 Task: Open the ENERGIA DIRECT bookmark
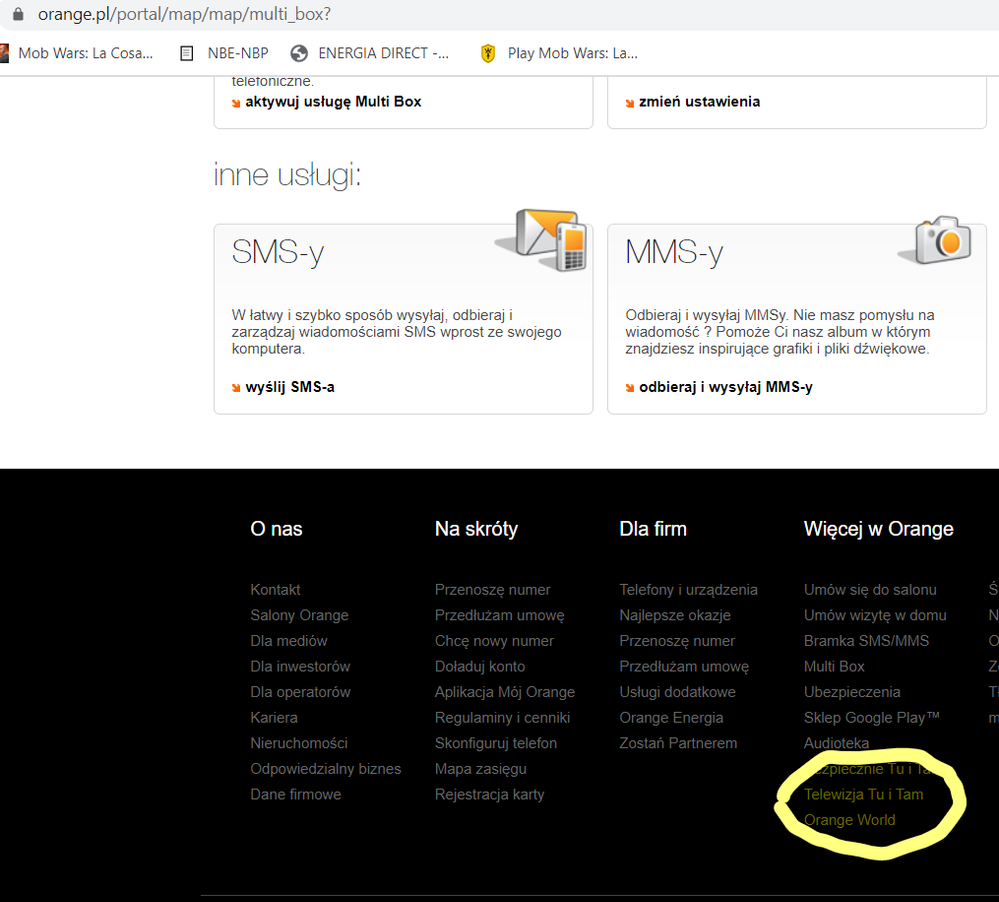(x=370, y=53)
